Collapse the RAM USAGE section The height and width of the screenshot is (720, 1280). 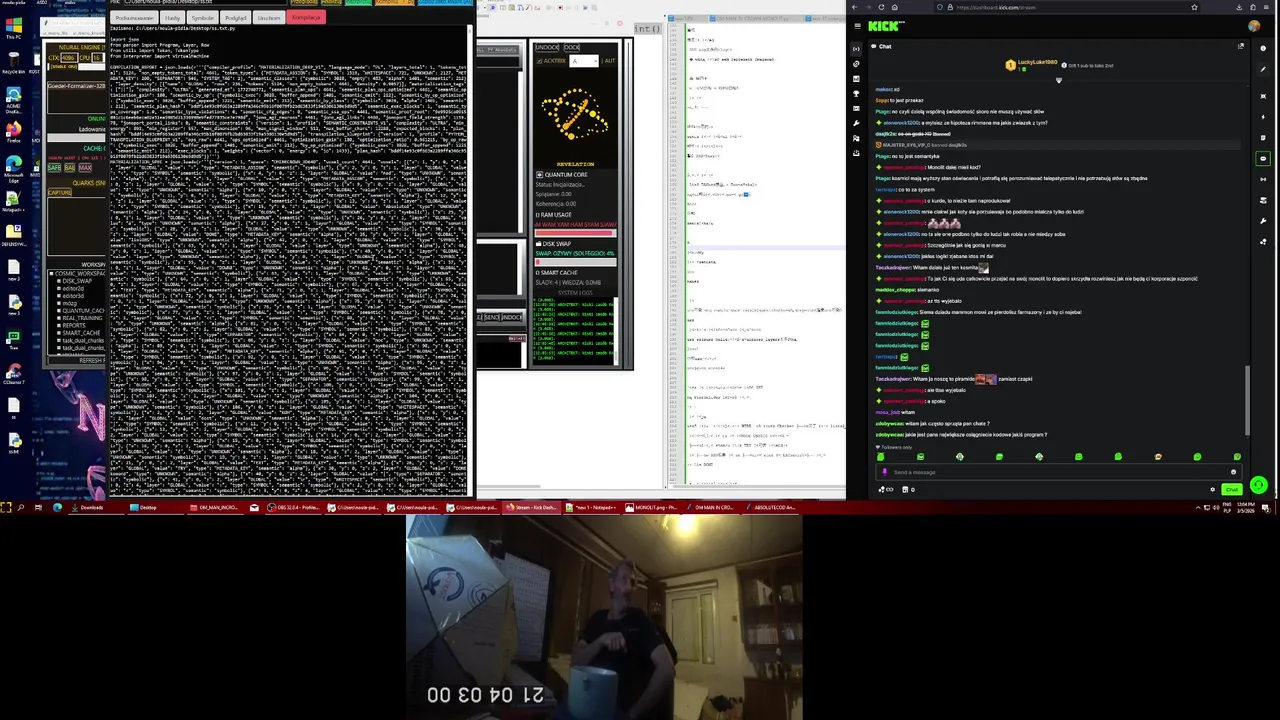[x=537, y=215]
